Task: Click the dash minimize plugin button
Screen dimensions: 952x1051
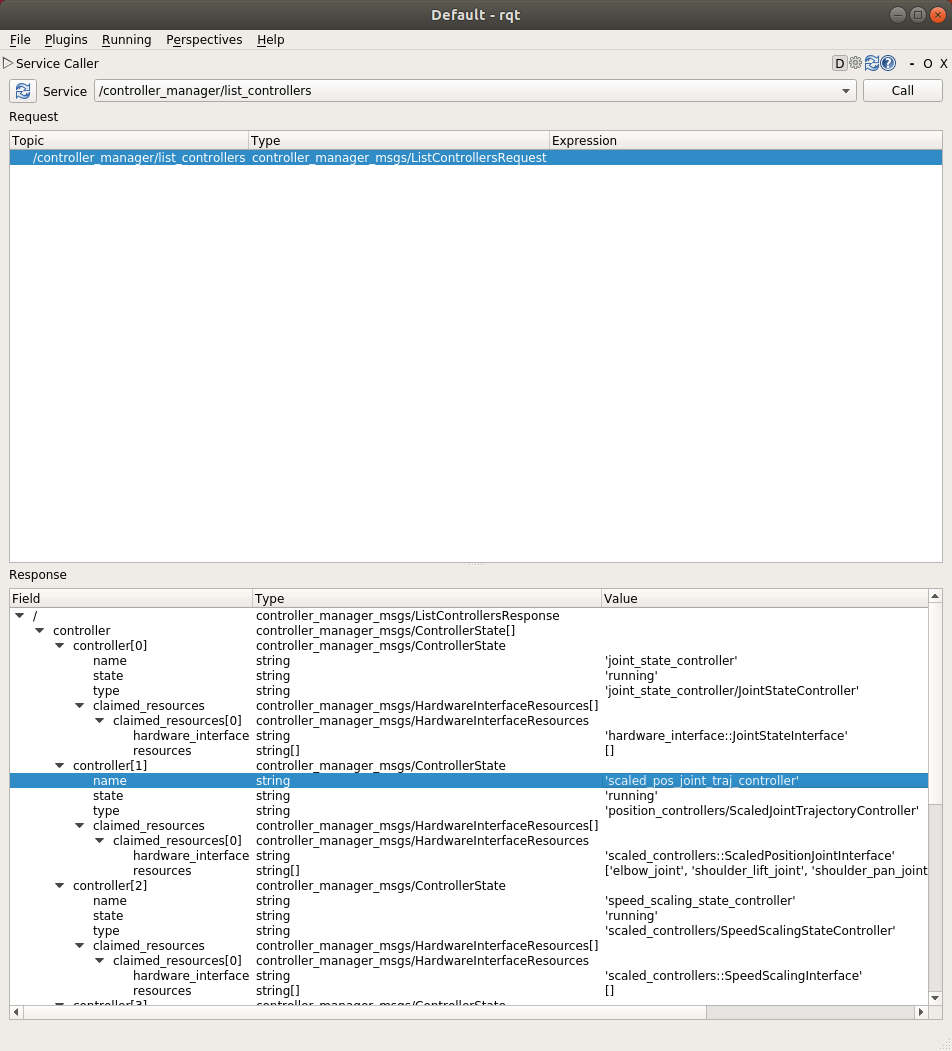Action: click(912, 64)
